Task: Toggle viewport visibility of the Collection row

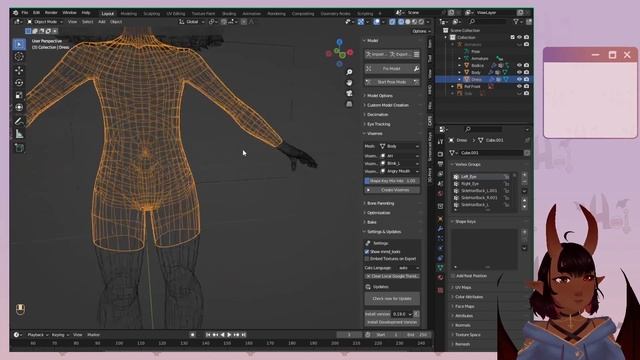Action: pos(519,37)
